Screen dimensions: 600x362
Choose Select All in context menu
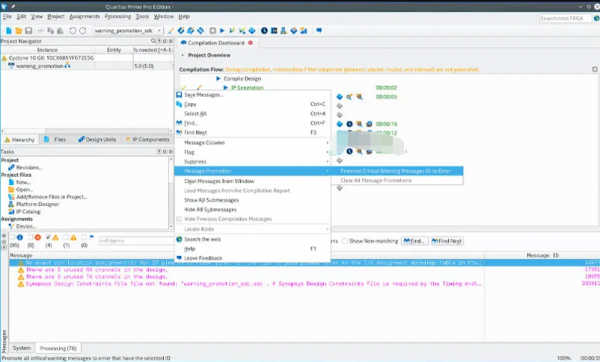[252, 114]
